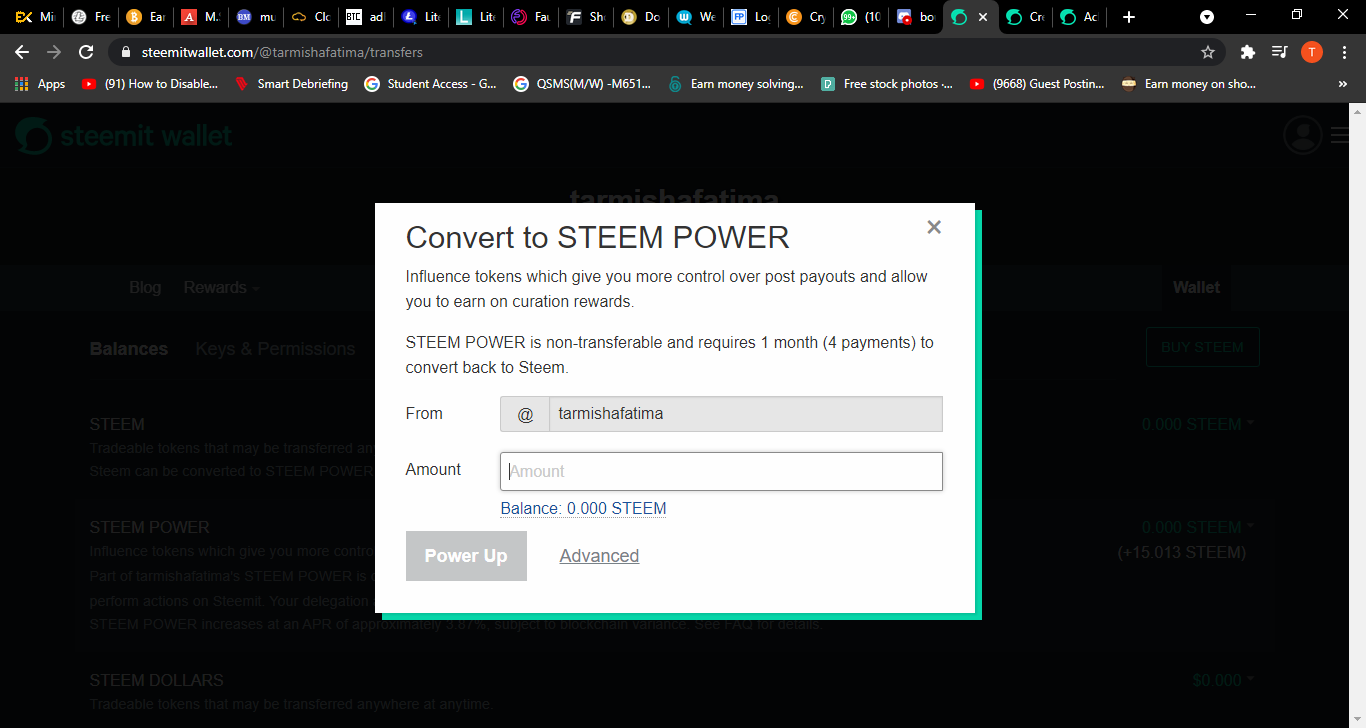
Task: Switch to the "We" browser tab
Action: coord(695,17)
